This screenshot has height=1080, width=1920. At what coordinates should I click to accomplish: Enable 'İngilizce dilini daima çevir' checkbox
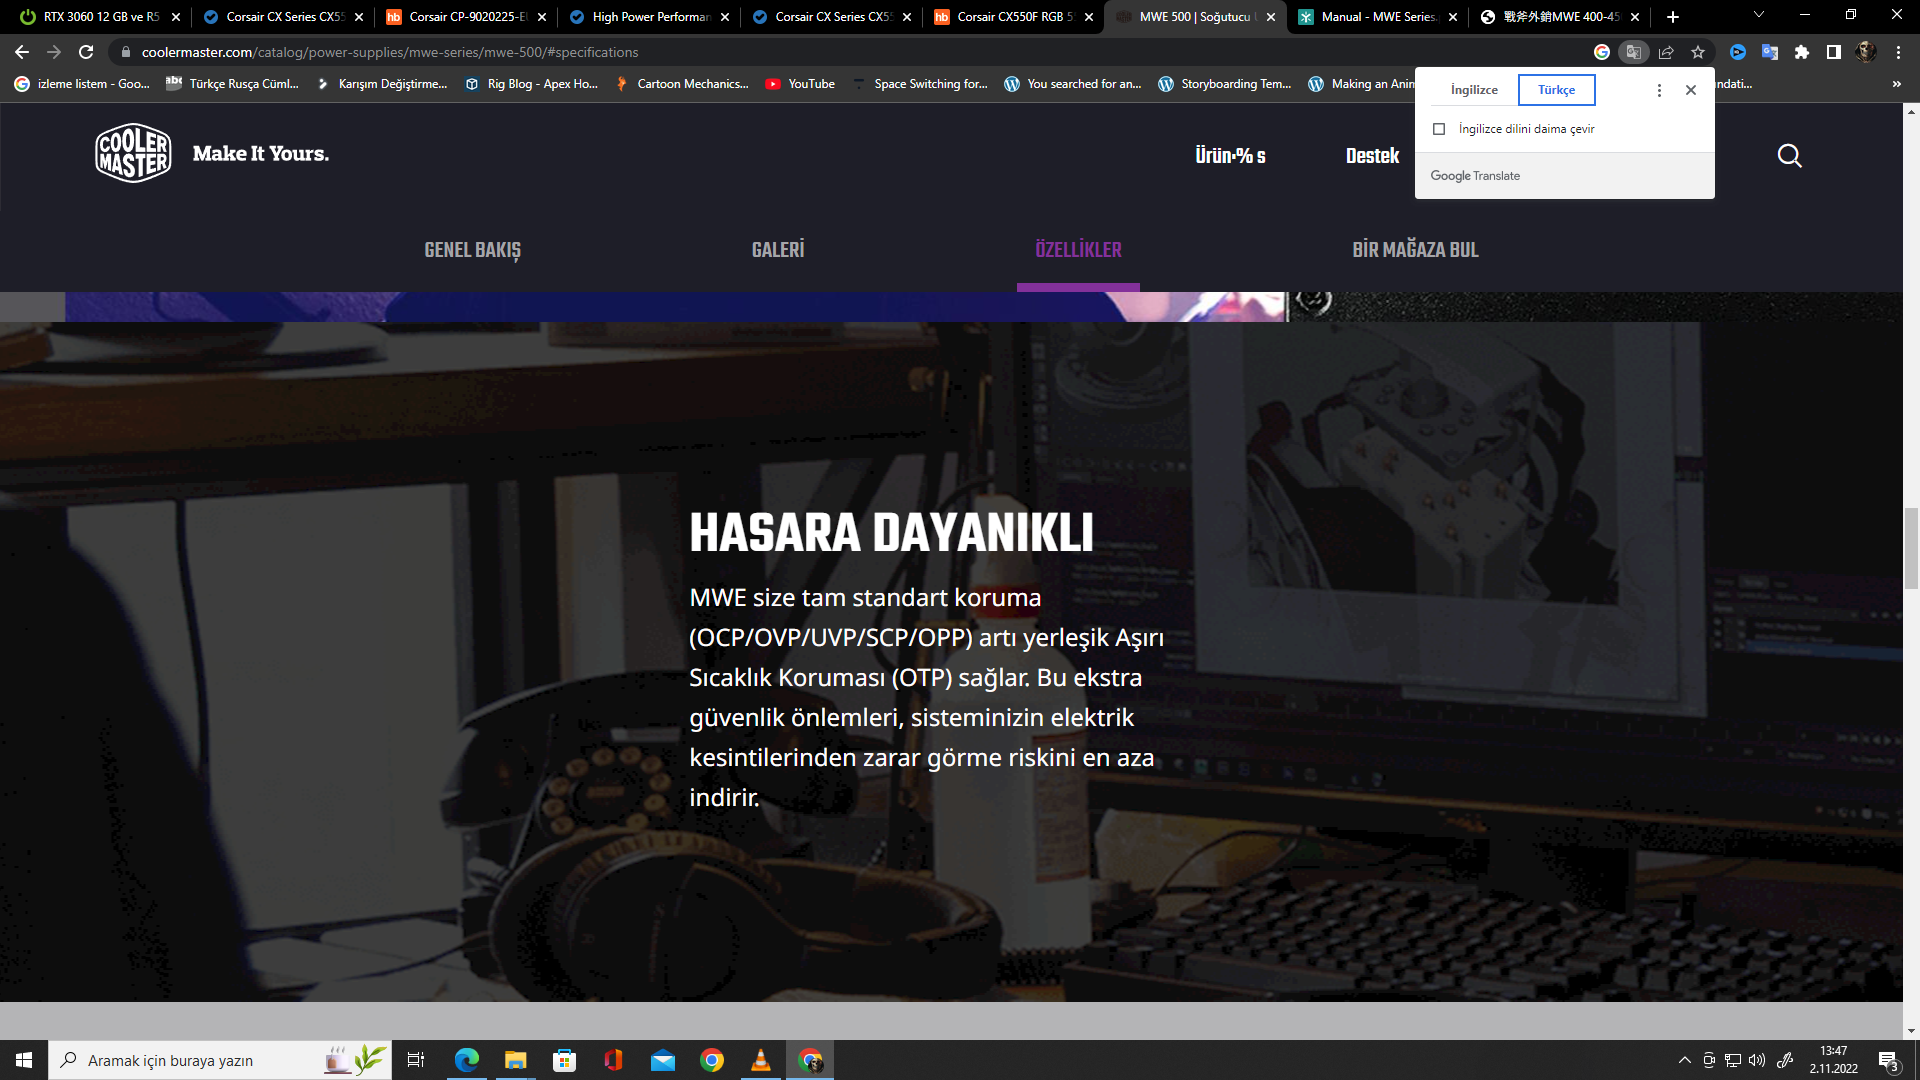(1439, 129)
